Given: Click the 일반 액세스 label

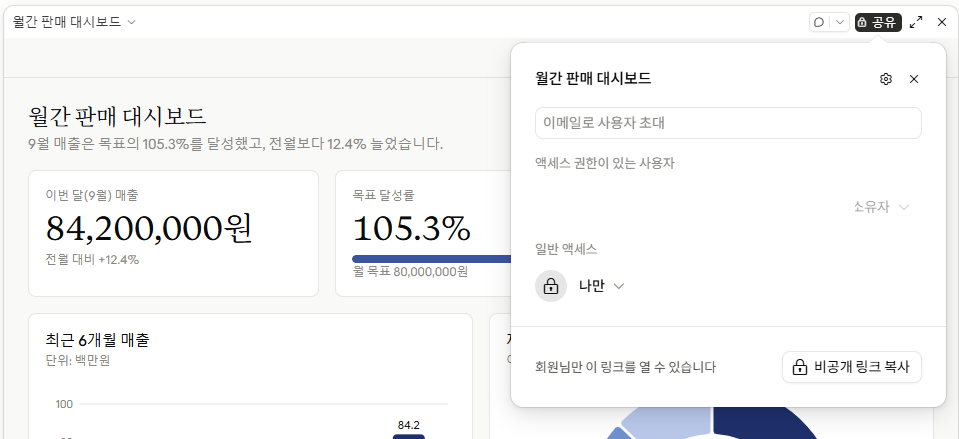Looking at the screenshot, I should click(x=566, y=249).
